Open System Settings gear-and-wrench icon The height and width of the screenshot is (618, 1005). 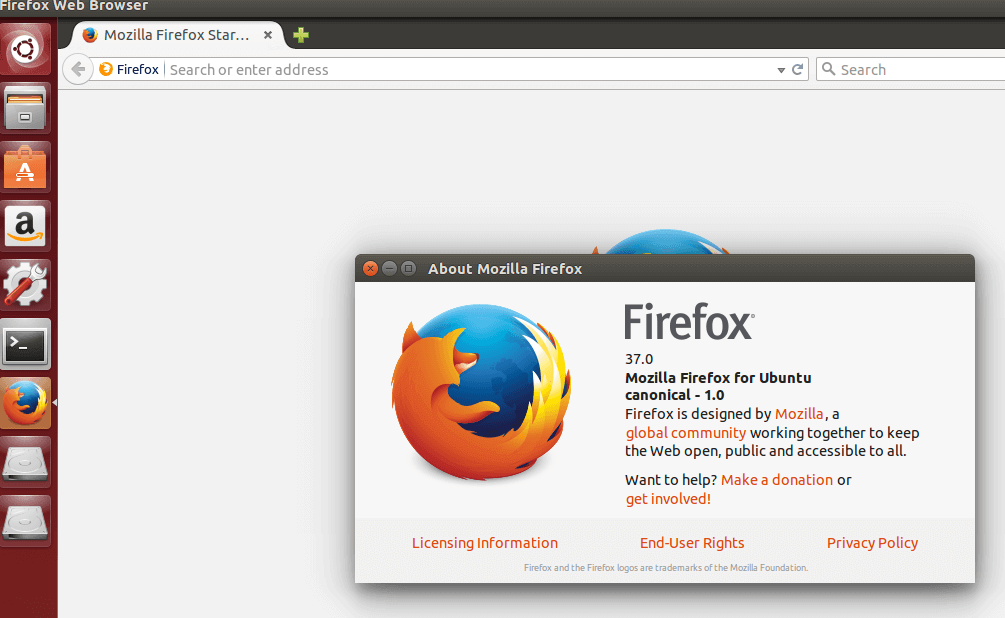(26, 285)
